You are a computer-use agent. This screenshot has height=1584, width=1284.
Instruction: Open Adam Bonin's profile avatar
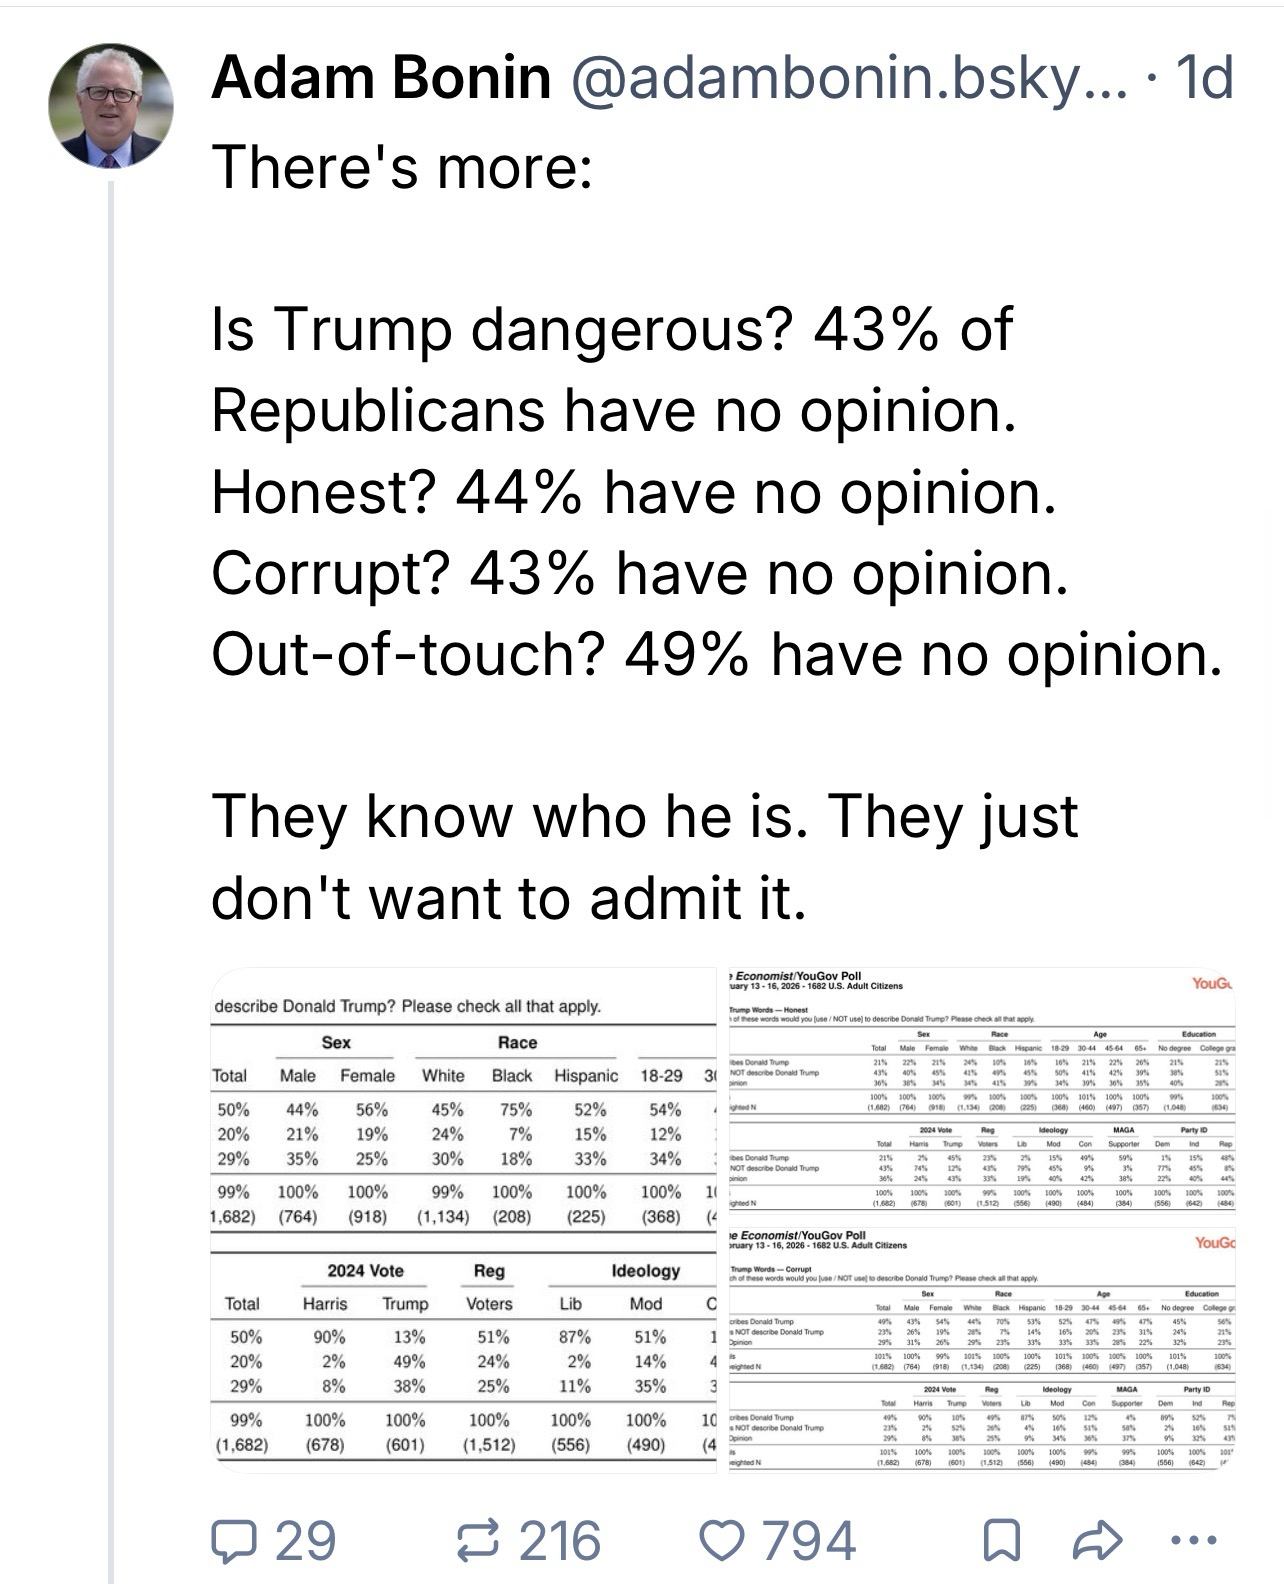click(x=111, y=105)
